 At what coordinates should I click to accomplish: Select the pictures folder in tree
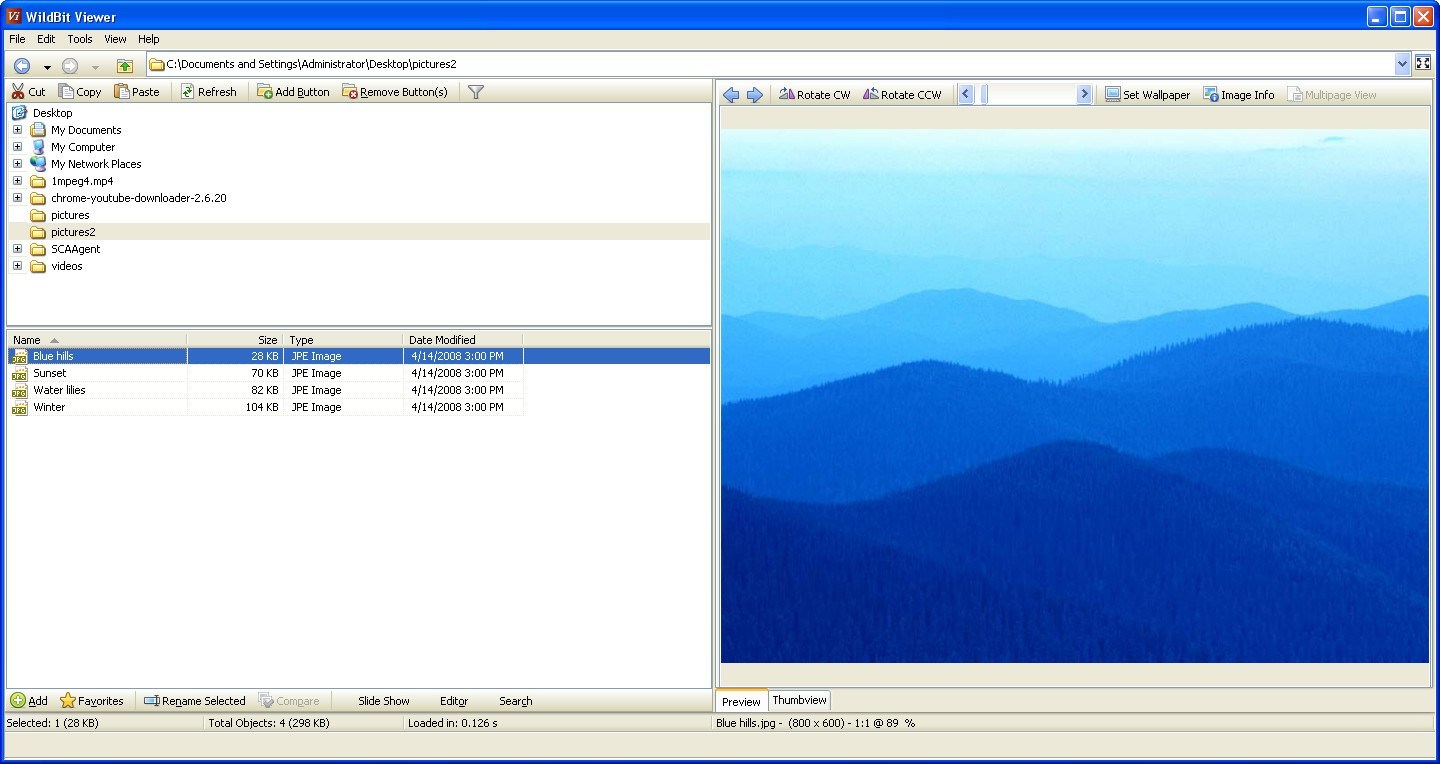click(70, 215)
